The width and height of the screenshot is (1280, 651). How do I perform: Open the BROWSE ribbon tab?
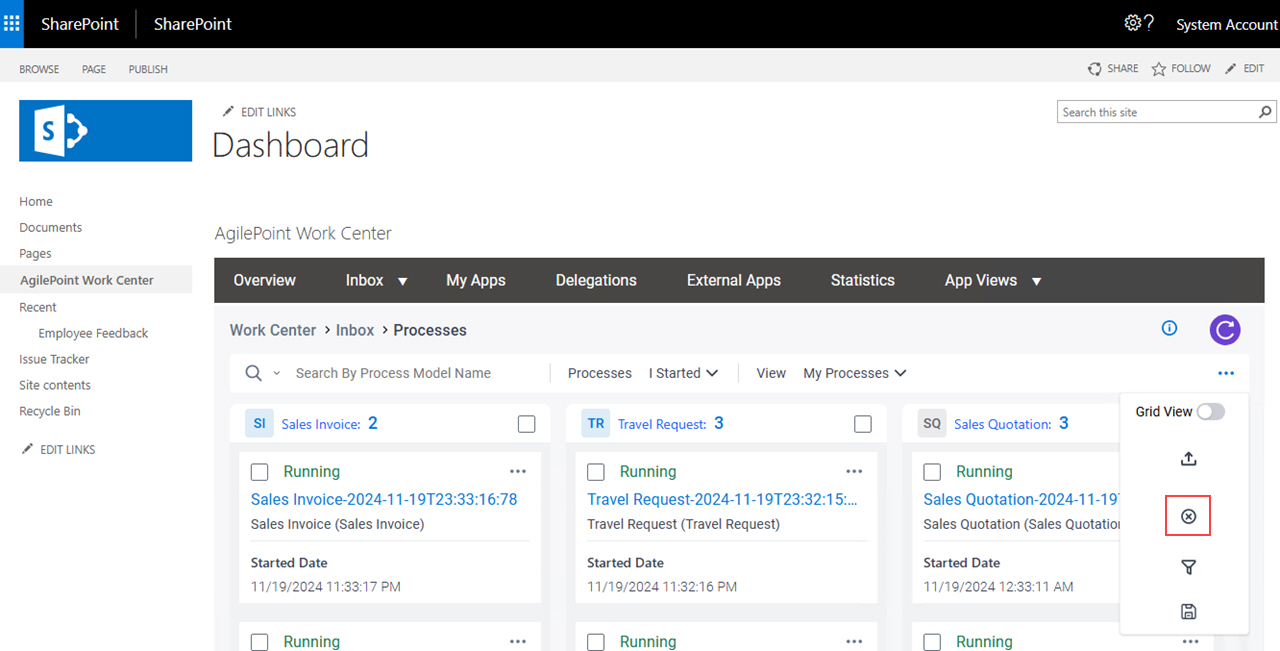39,69
